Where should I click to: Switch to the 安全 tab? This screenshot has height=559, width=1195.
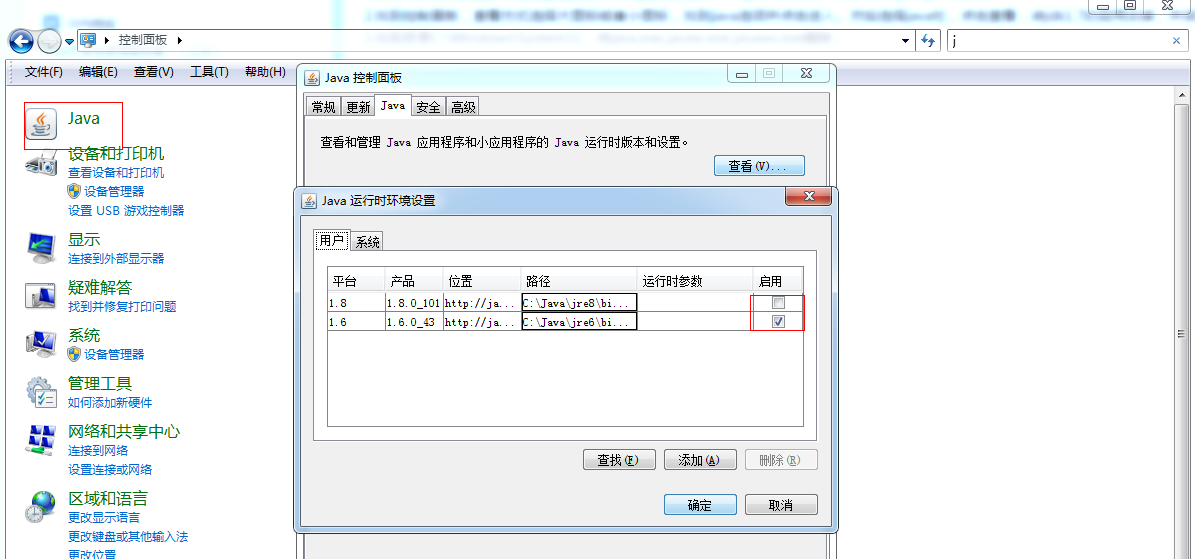click(428, 107)
